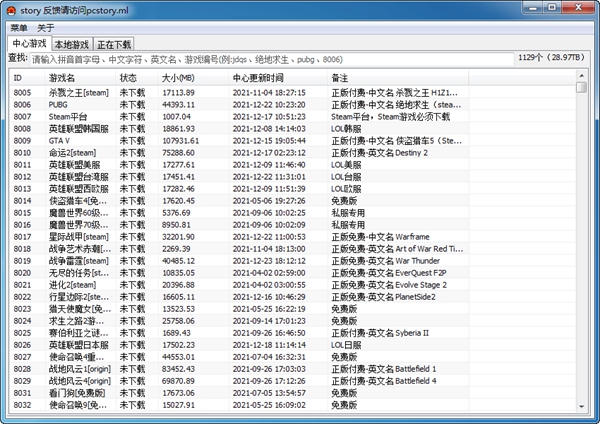Click the Art of War Red Ti... note
Screen dimensions: 600x424
coord(397,249)
